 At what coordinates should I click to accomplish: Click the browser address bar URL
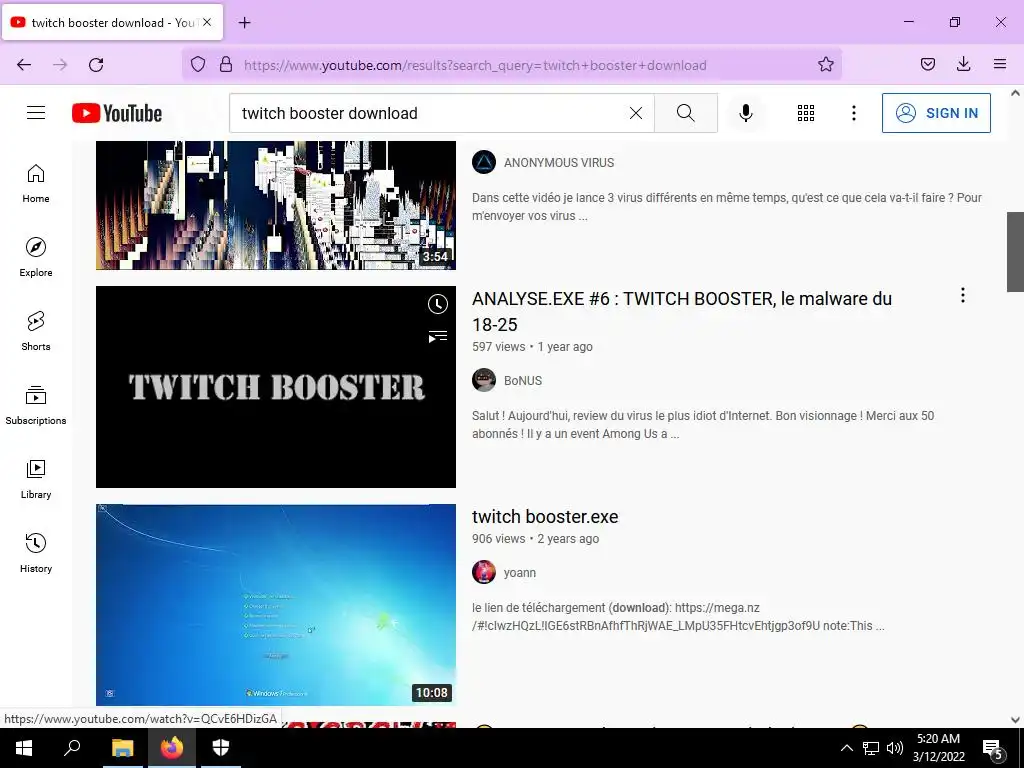pos(475,65)
